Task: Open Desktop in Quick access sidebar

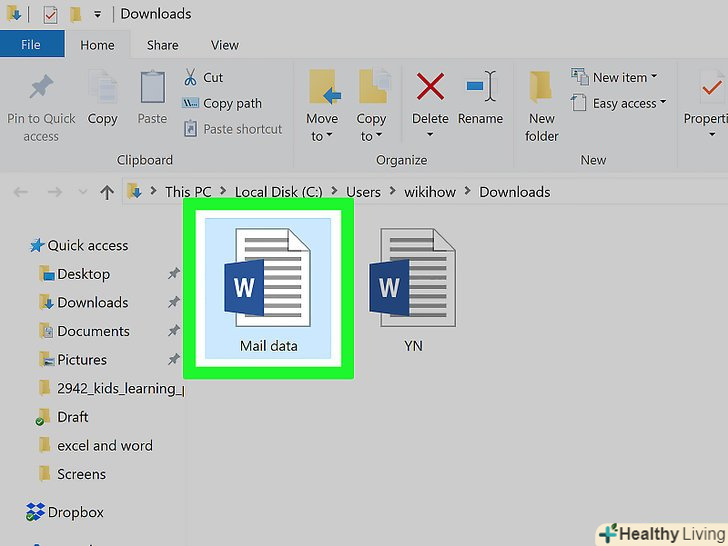Action: pyautogui.click(x=84, y=274)
